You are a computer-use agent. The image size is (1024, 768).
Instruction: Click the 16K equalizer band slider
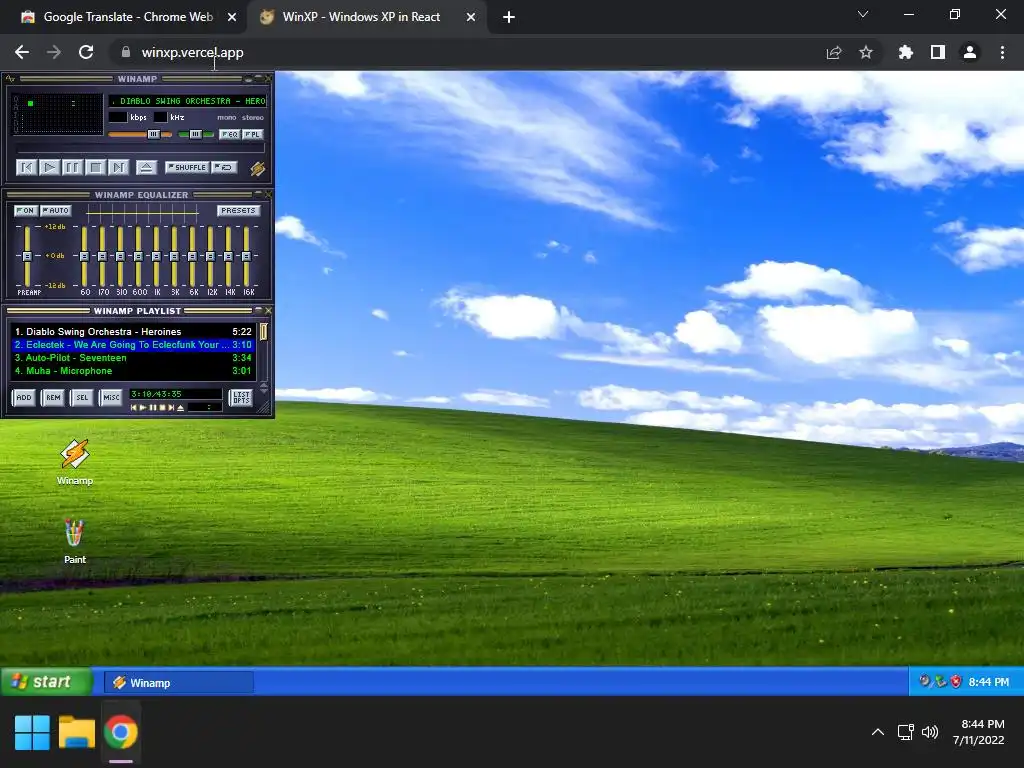[246, 256]
